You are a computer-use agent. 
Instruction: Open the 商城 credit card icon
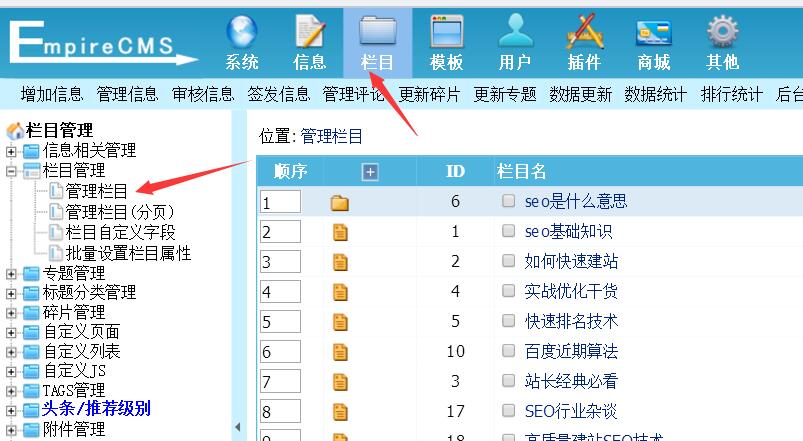pos(653,33)
